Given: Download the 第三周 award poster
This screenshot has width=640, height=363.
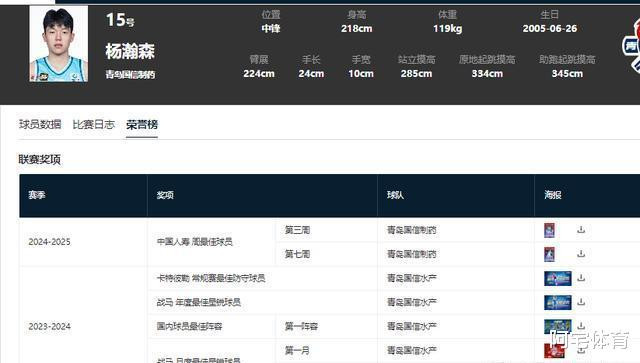Looking at the screenshot, I should (x=581, y=230).
